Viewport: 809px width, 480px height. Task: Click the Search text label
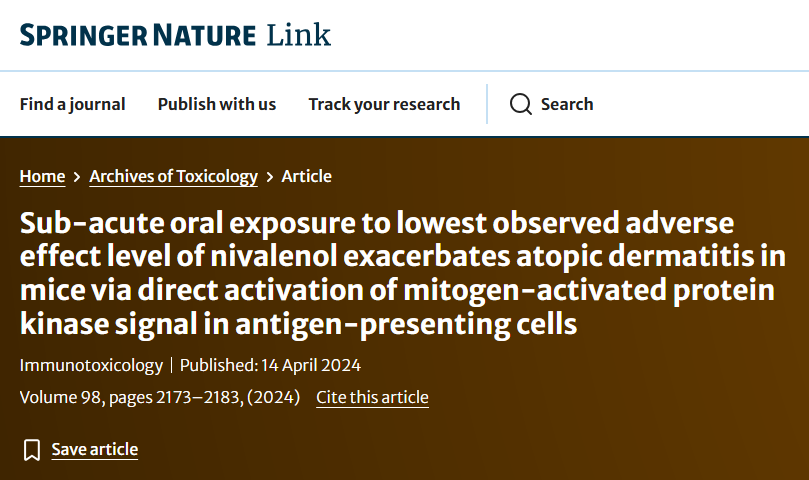567,104
